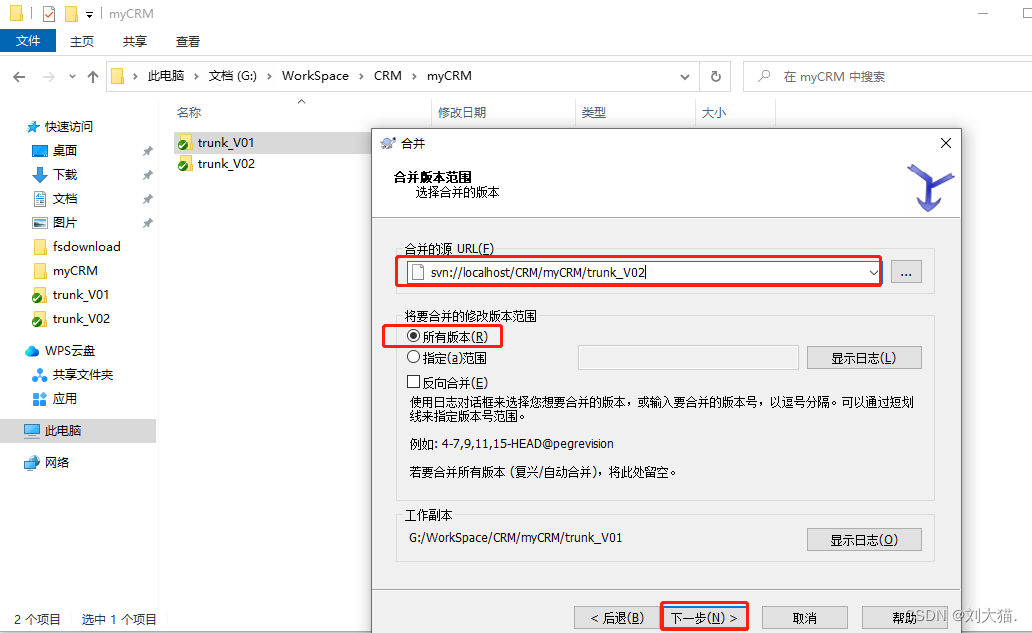This screenshot has width=1032, height=633.
Task: Click the search box for myCRM
Action: pyautogui.click(x=887, y=76)
